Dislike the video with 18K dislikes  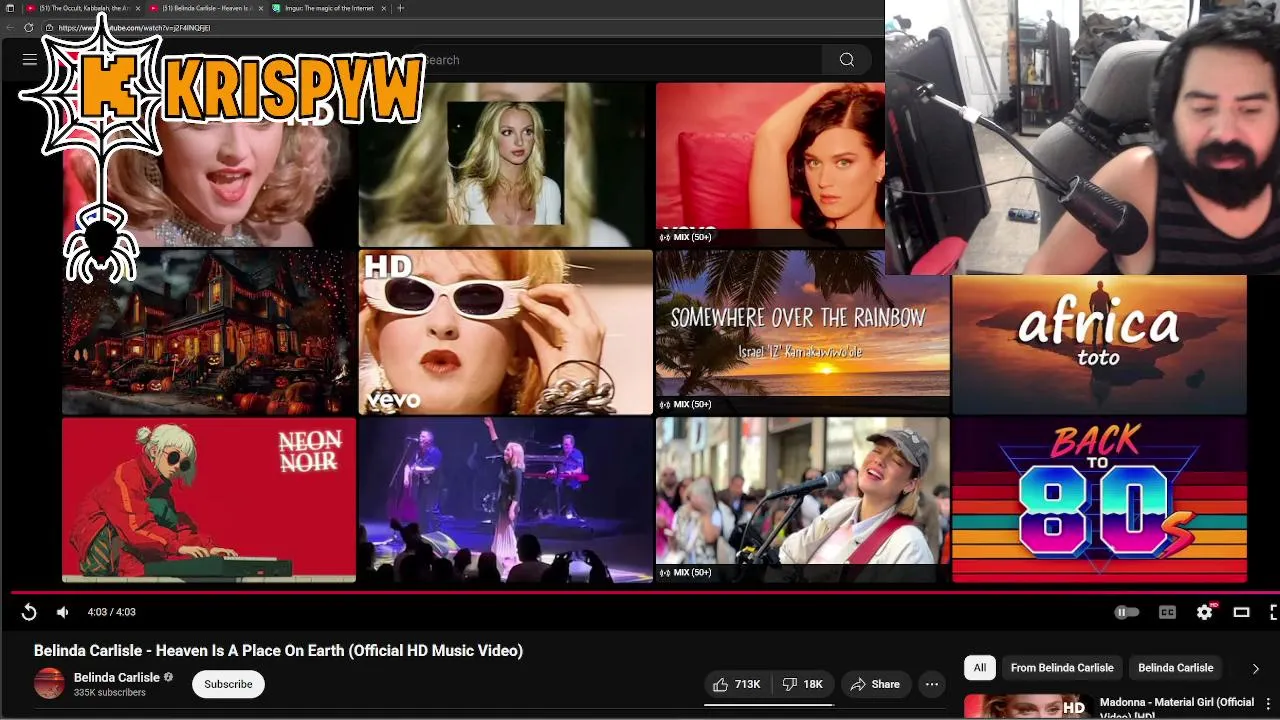[803, 684]
